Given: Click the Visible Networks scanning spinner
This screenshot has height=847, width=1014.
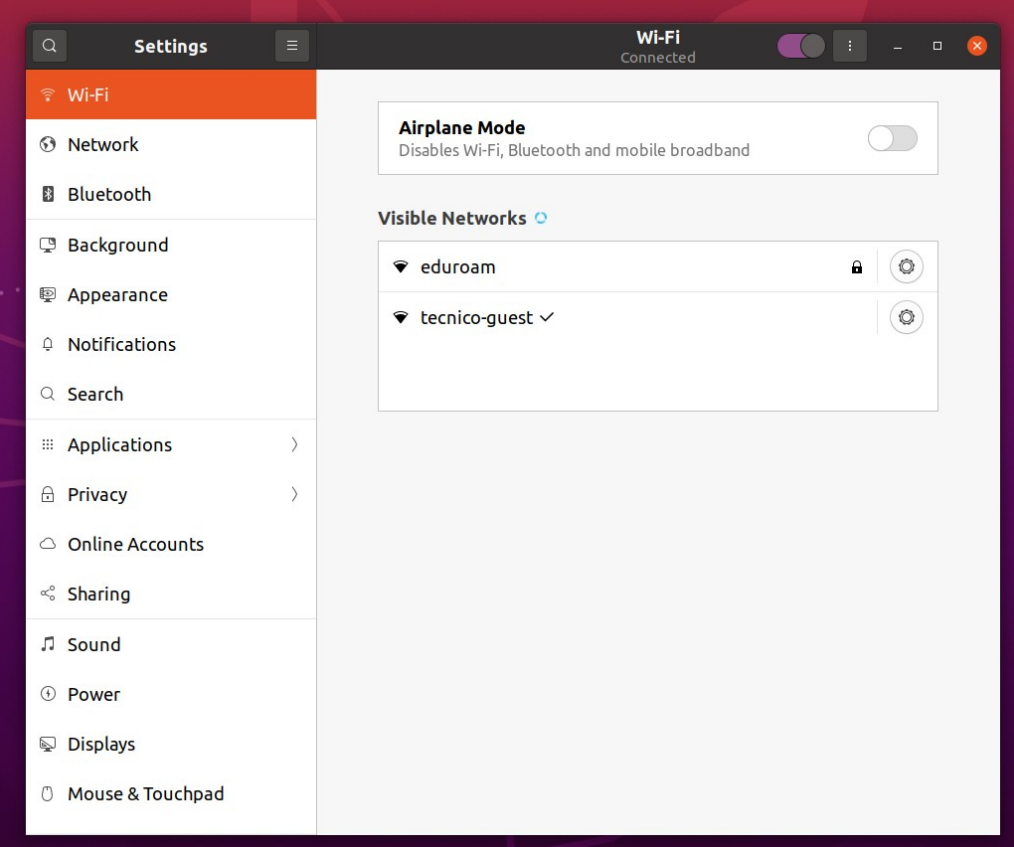Looking at the screenshot, I should click(541, 218).
